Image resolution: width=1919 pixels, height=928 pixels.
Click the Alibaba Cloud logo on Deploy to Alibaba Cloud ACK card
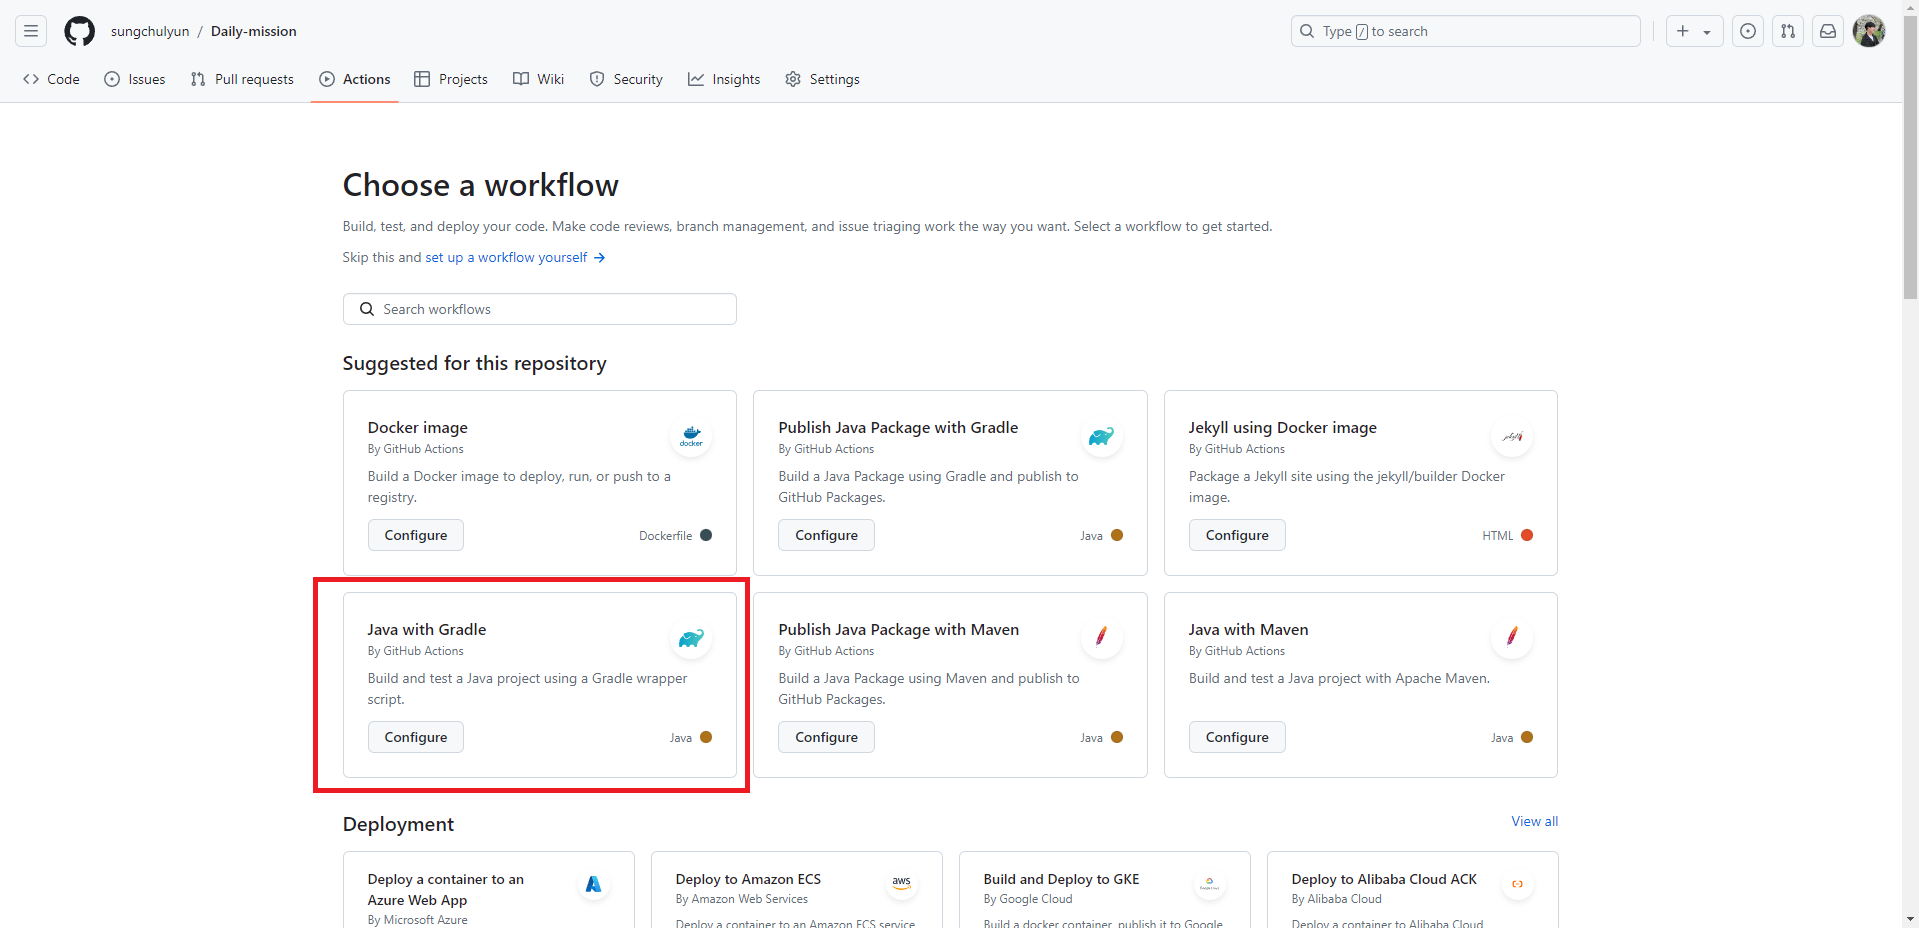(x=1517, y=884)
